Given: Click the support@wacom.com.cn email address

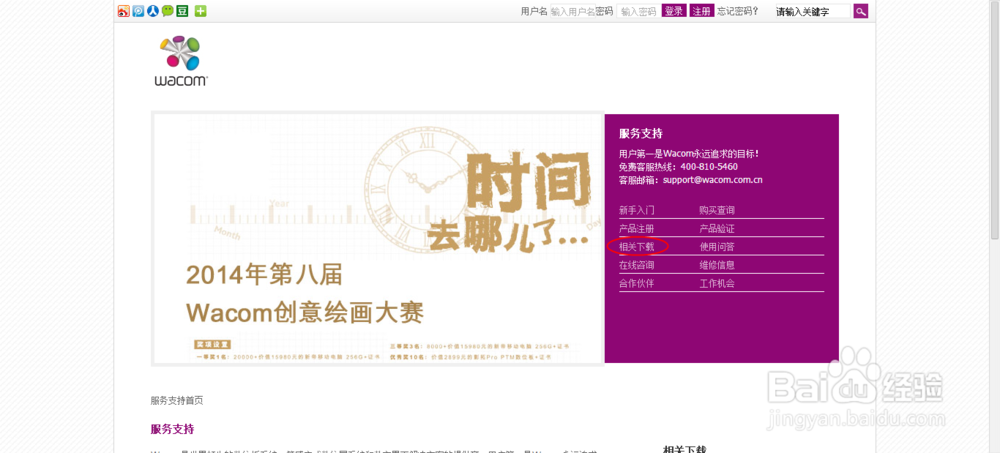Looking at the screenshot, I should pyautogui.click(x=712, y=180).
